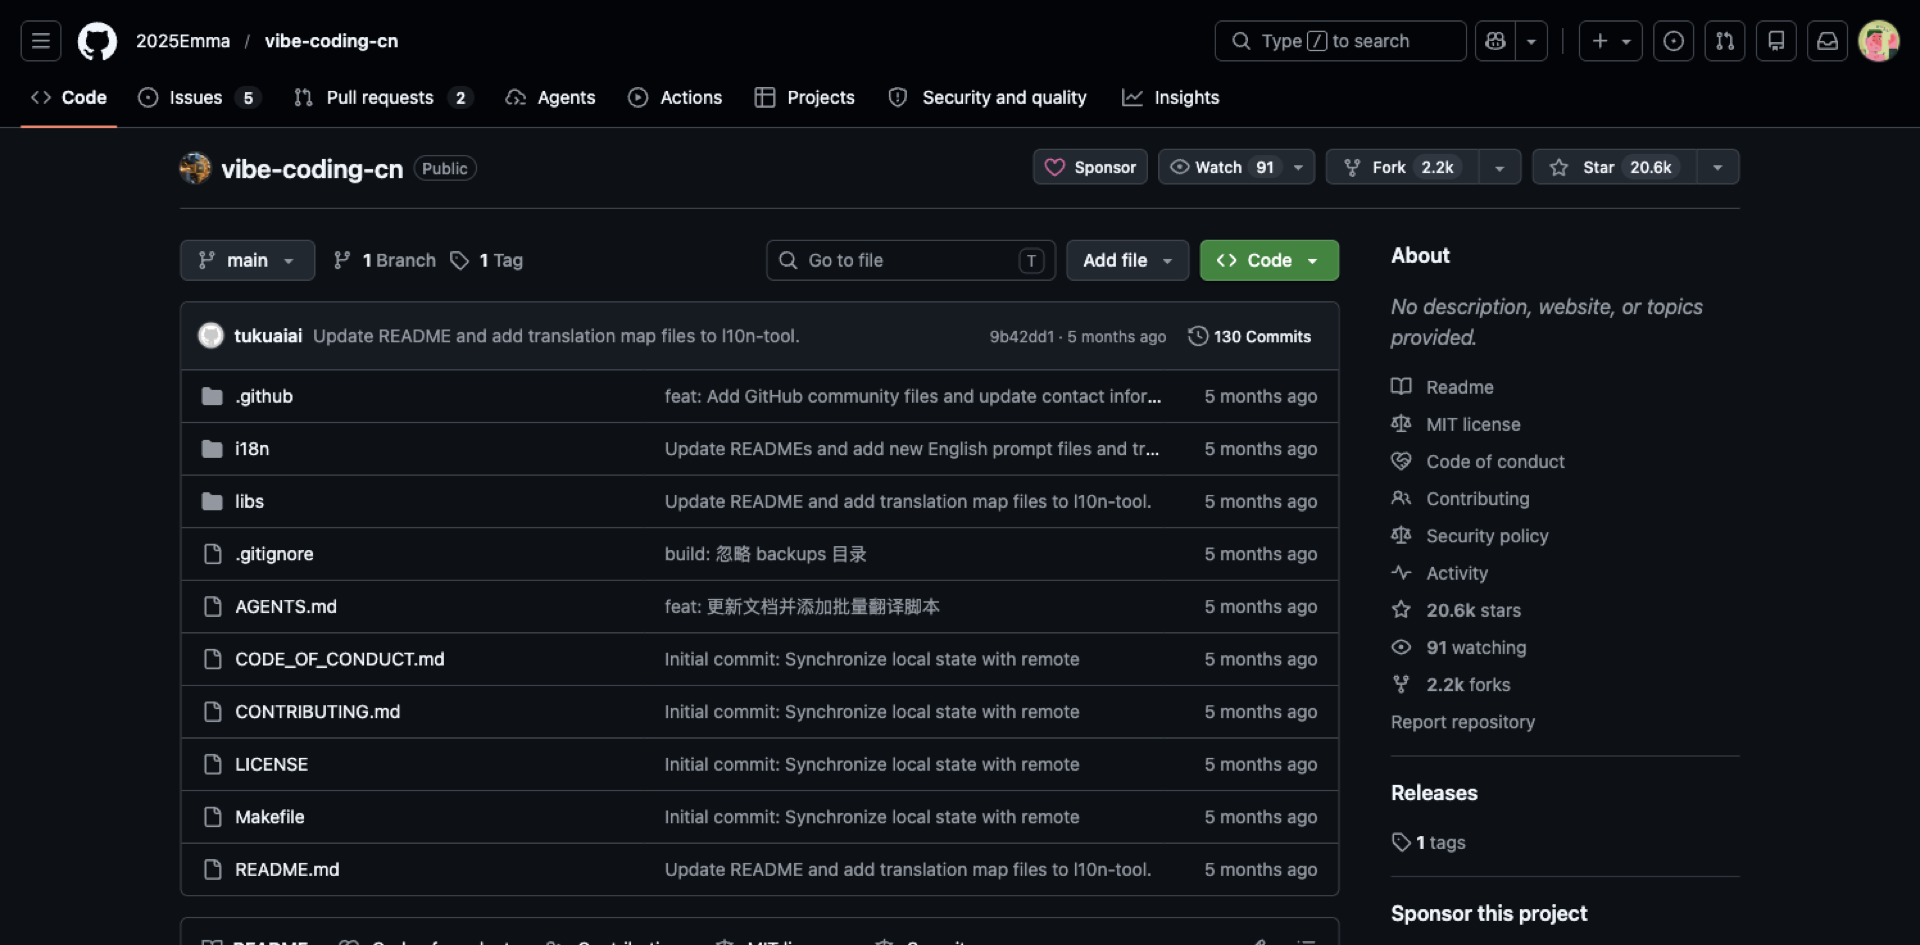The width and height of the screenshot is (1920, 945).
Task: View the 20.6k stars link
Action: pos(1456,610)
